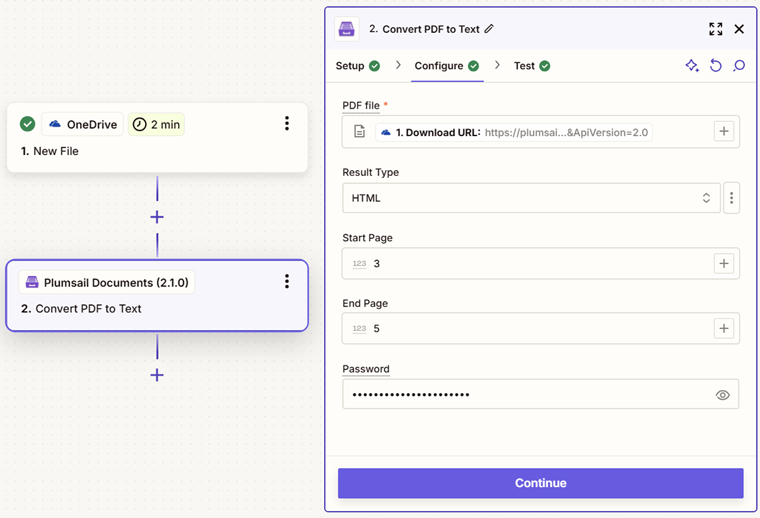Click the End Page label

365,303
